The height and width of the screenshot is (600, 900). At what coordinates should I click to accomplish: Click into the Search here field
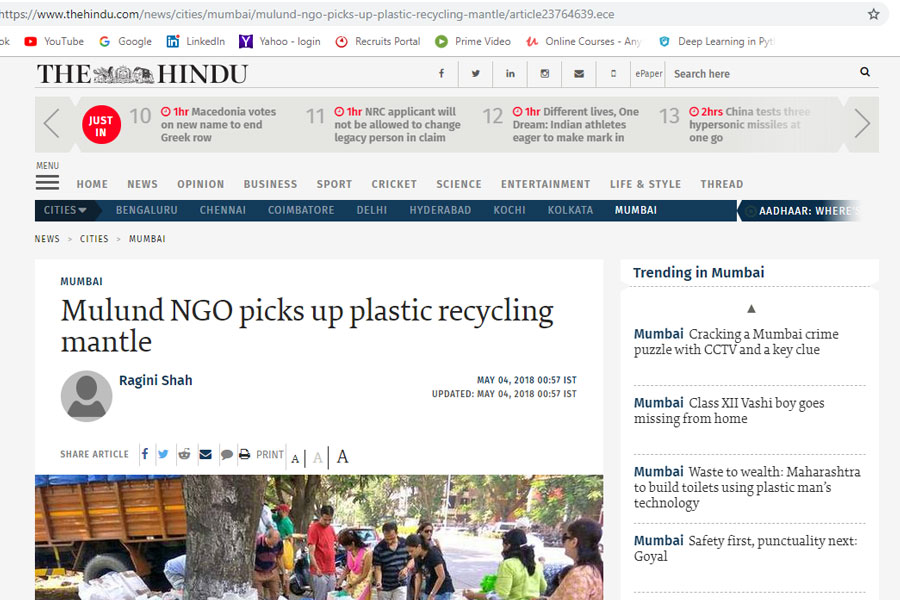(761, 73)
